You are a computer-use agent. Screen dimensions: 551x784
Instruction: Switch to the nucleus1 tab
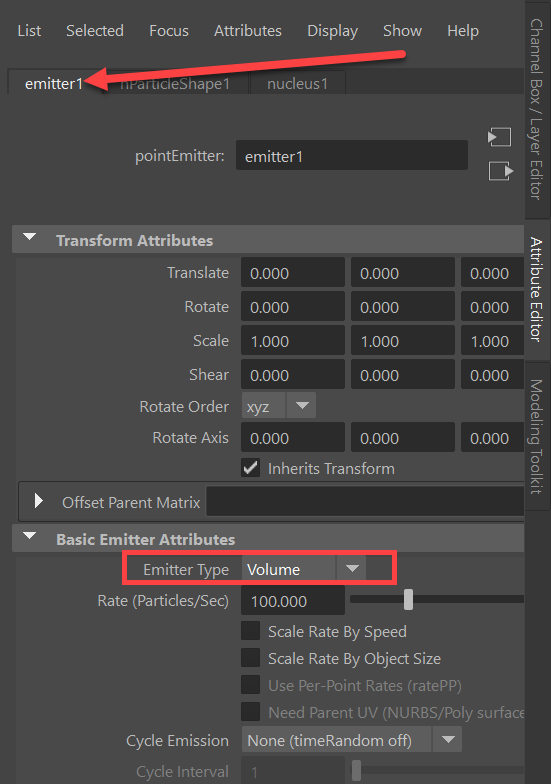(298, 84)
